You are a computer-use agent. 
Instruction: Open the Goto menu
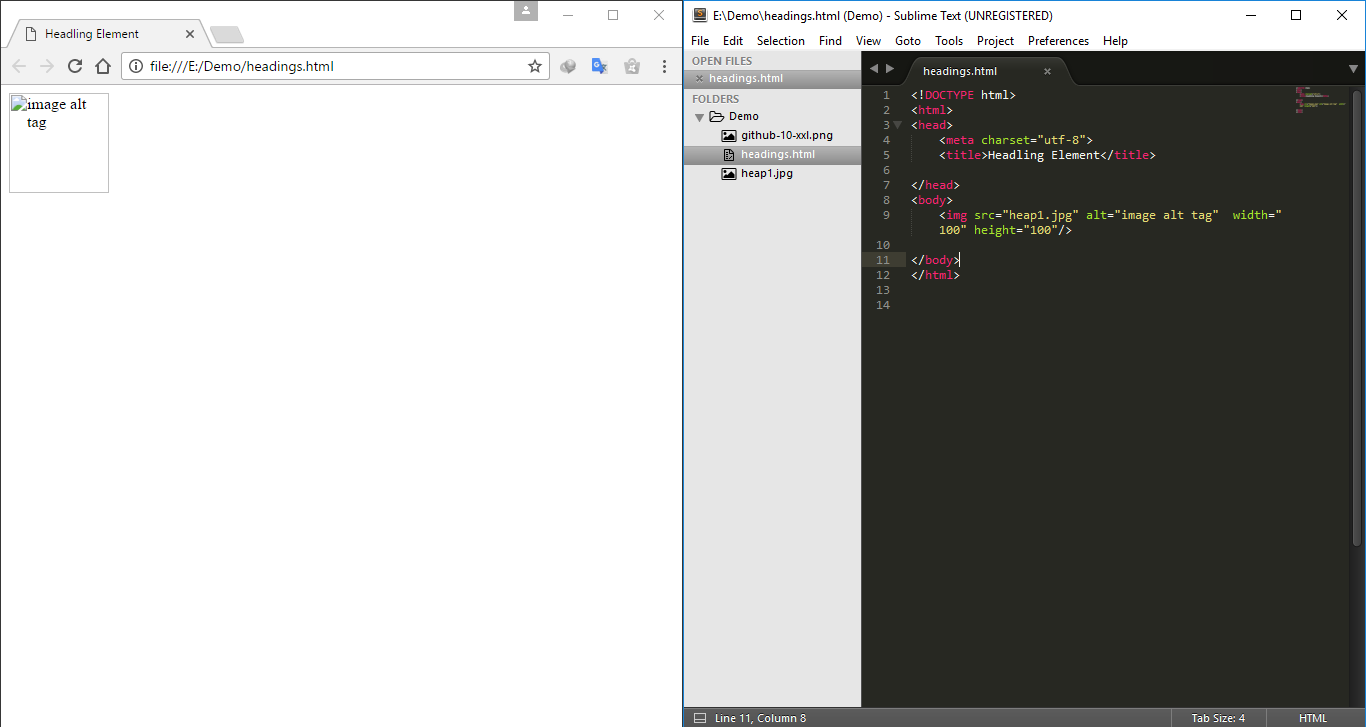coord(907,41)
